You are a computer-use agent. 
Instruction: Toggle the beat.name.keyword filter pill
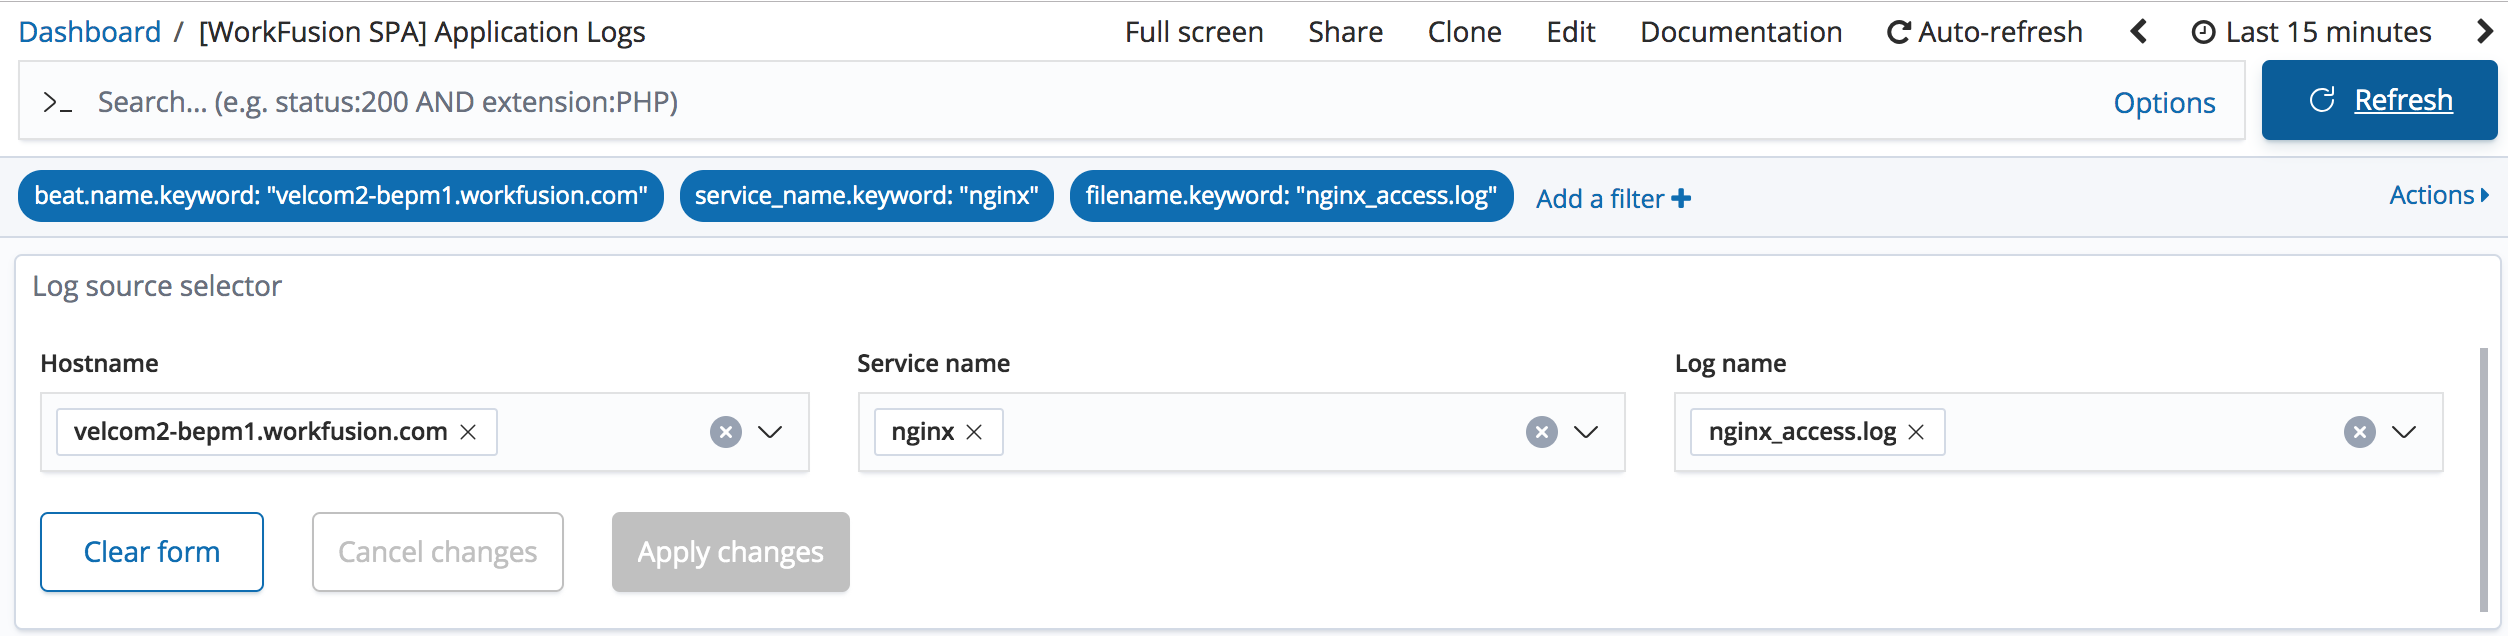(x=341, y=196)
